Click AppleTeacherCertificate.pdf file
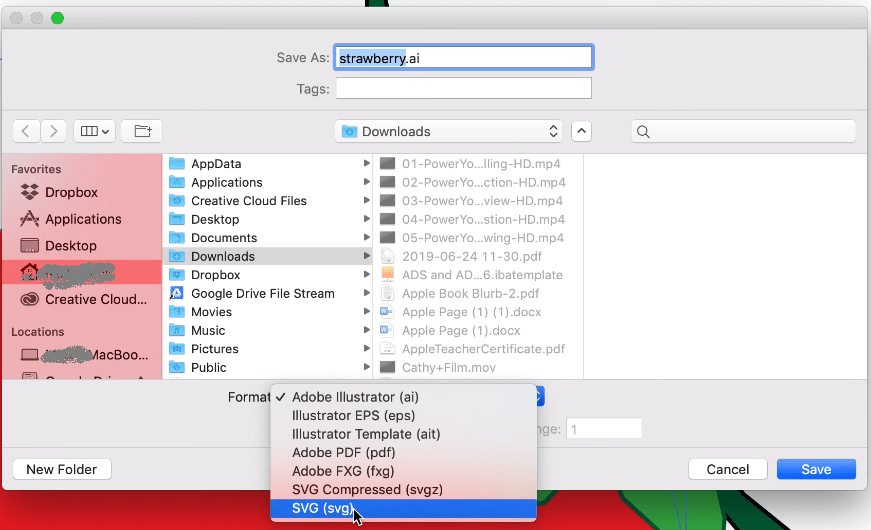871x530 pixels. coord(478,349)
